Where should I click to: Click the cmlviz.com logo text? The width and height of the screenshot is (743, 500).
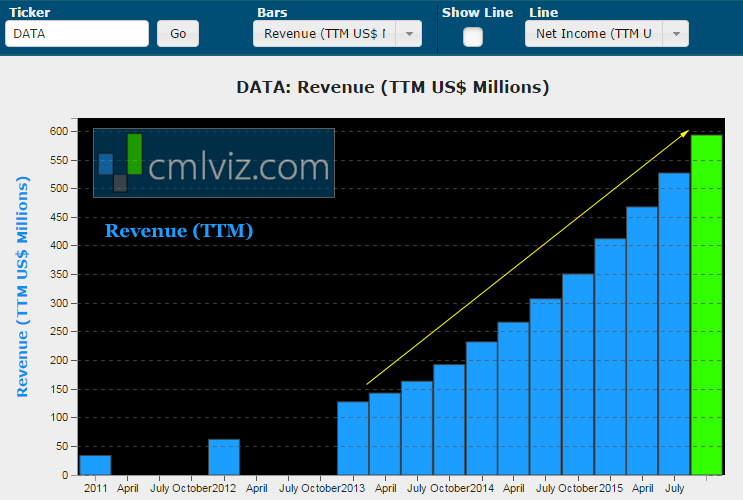pos(238,166)
